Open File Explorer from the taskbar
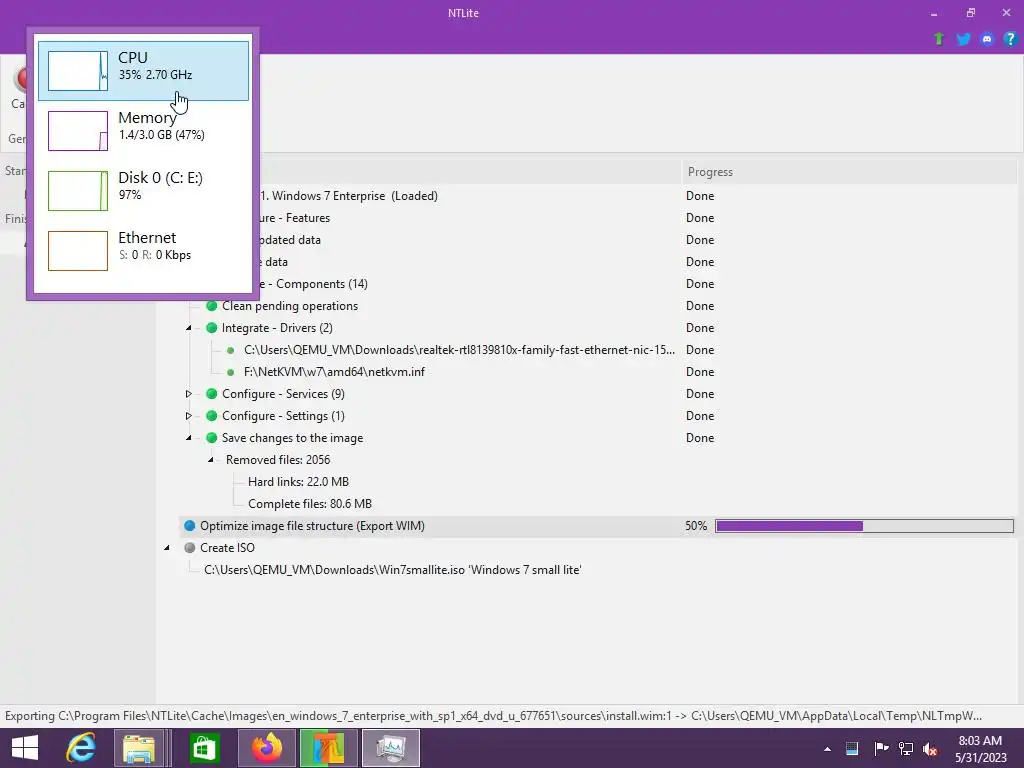1024x768 pixels. [139, 748]
